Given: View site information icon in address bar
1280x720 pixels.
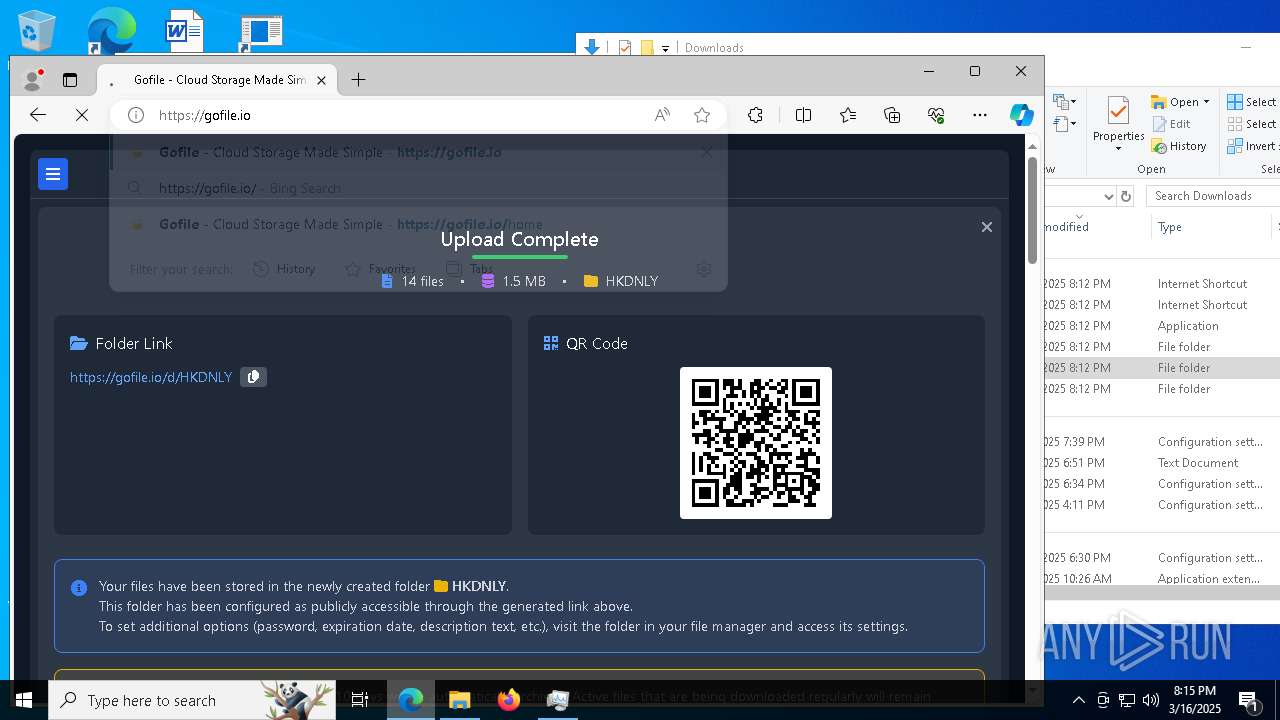Looking at the screenshot, I should tap(136, 115).
